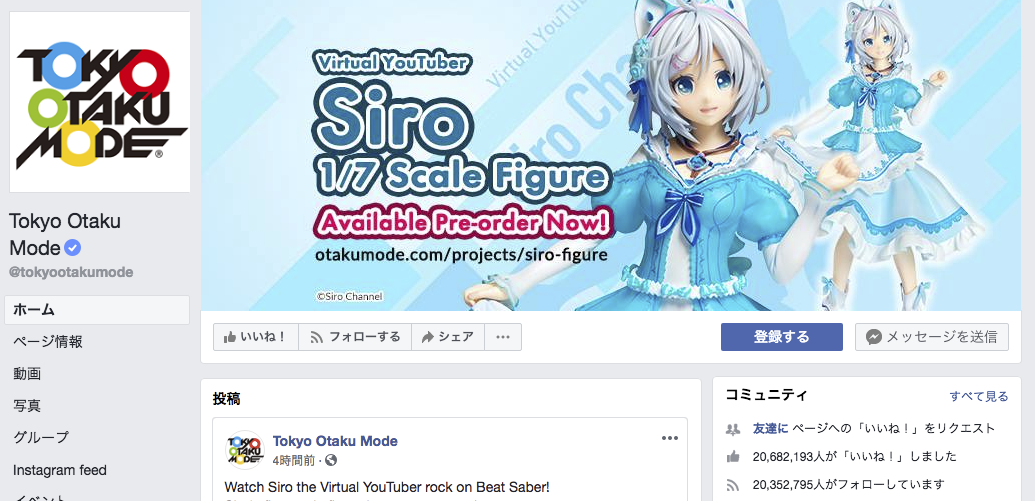Image resolution: width=1035 pixels, height=501 pixels.
Task: Click the Messenger icon on メッセージを送信
Action: point(873,337)
